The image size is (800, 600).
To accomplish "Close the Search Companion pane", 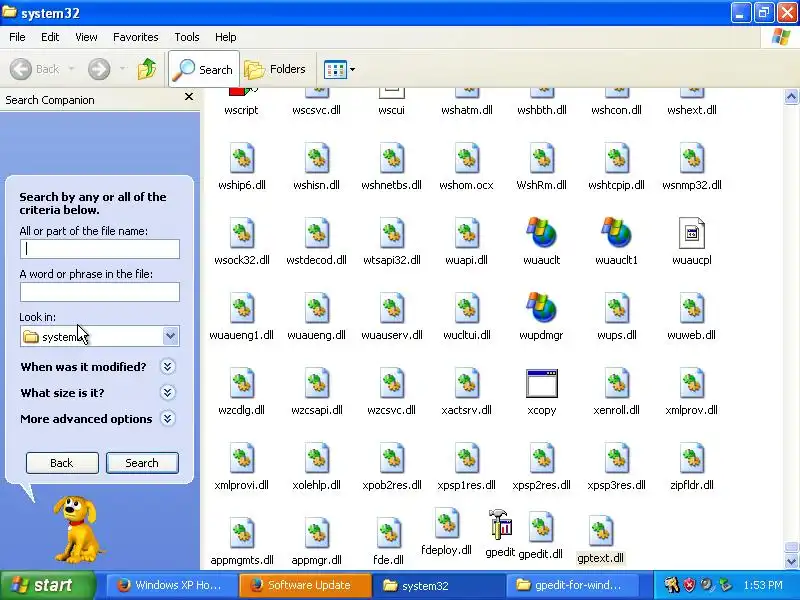I will pos(189,96).
